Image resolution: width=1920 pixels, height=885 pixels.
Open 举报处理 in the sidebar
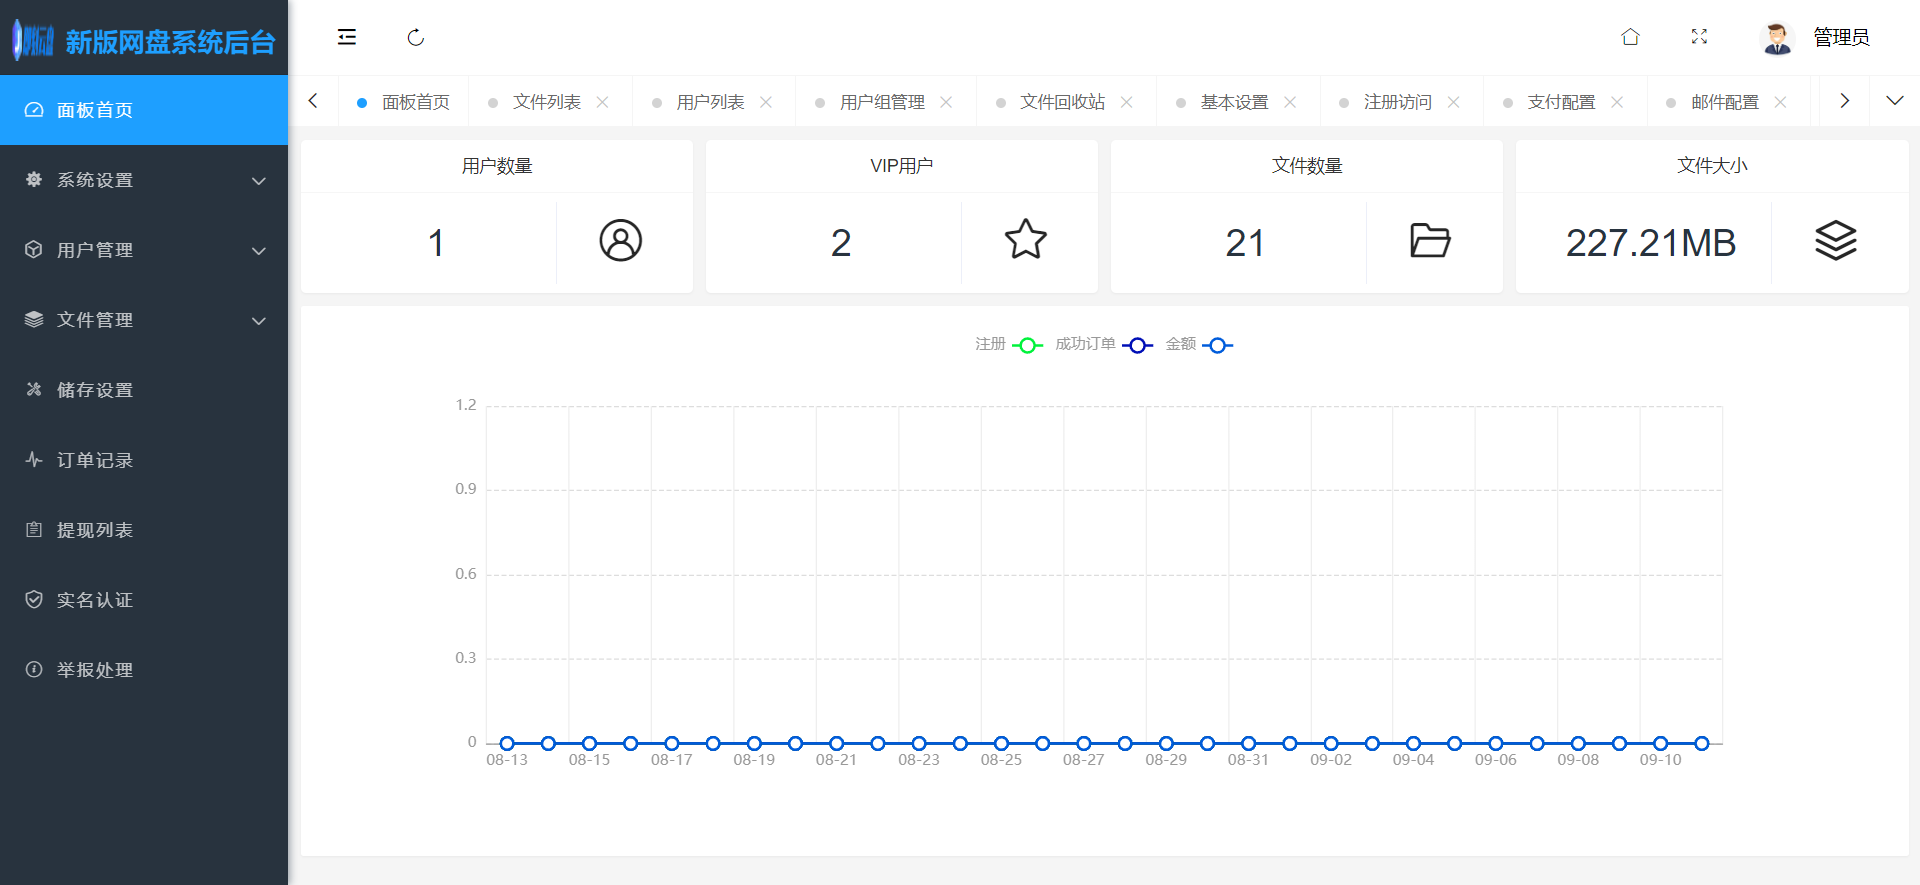point(144,670)
